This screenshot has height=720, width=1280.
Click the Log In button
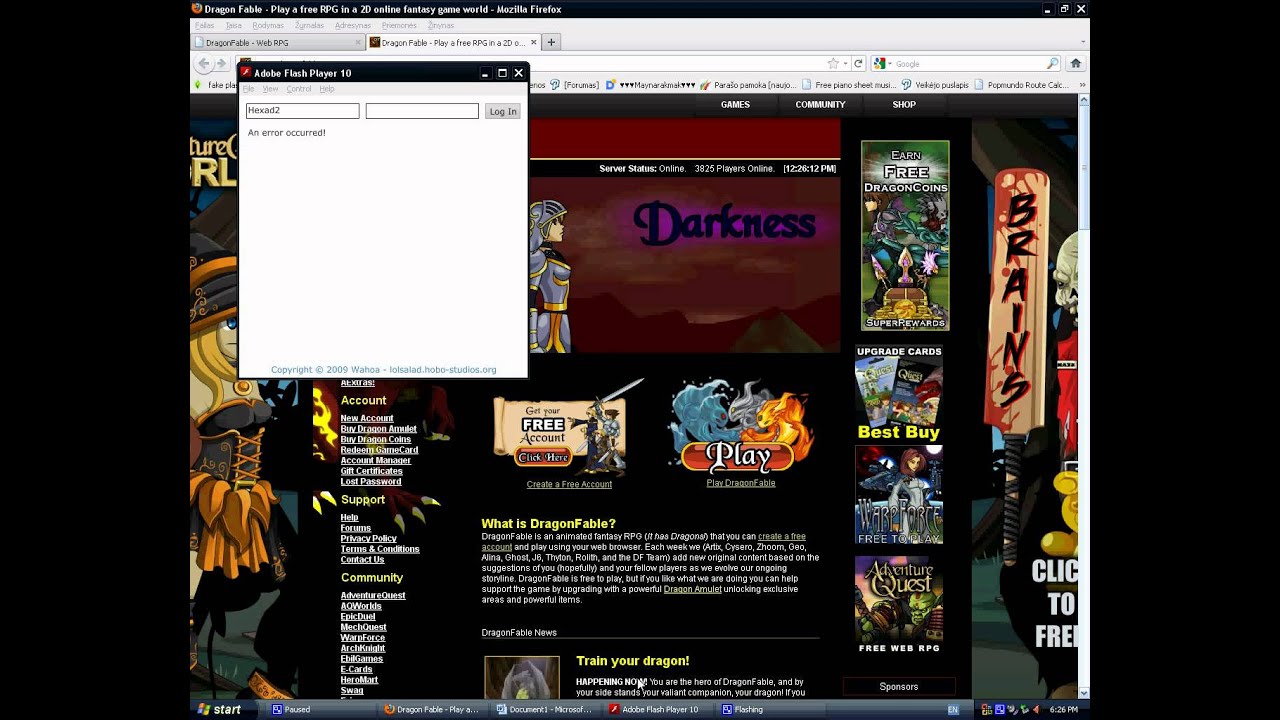click(503, 111)
